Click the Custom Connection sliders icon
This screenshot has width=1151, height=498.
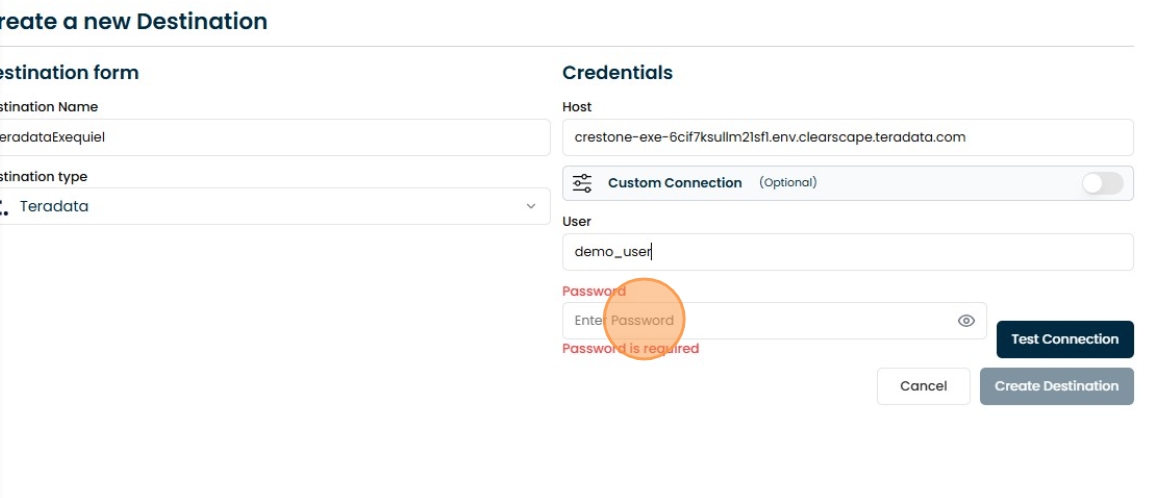coord(582,183)
